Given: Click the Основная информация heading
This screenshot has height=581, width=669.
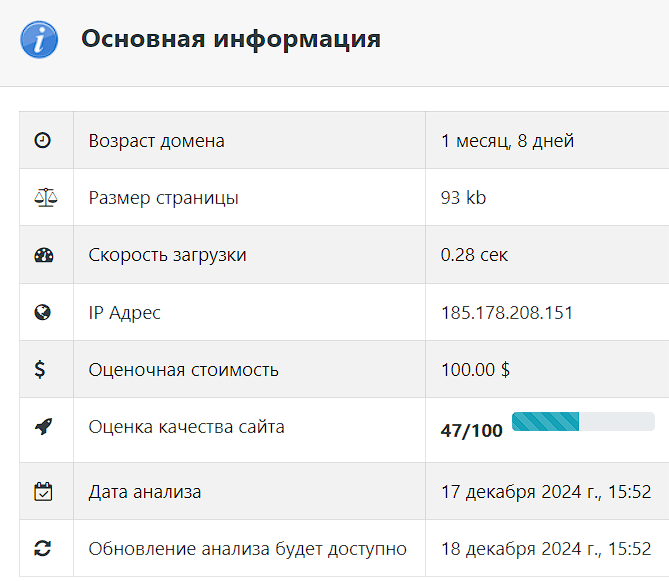Looking at the screenshot, I should pos(231,39).
